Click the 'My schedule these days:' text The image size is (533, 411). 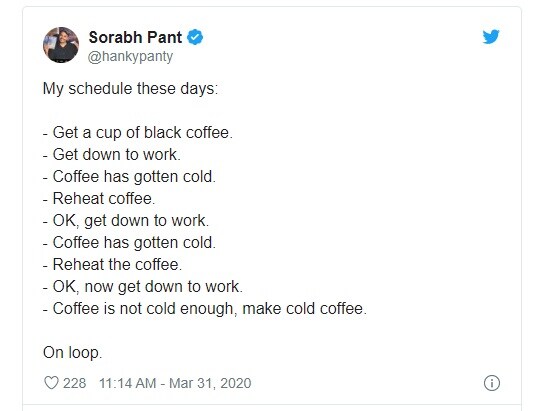coord(130,89)
